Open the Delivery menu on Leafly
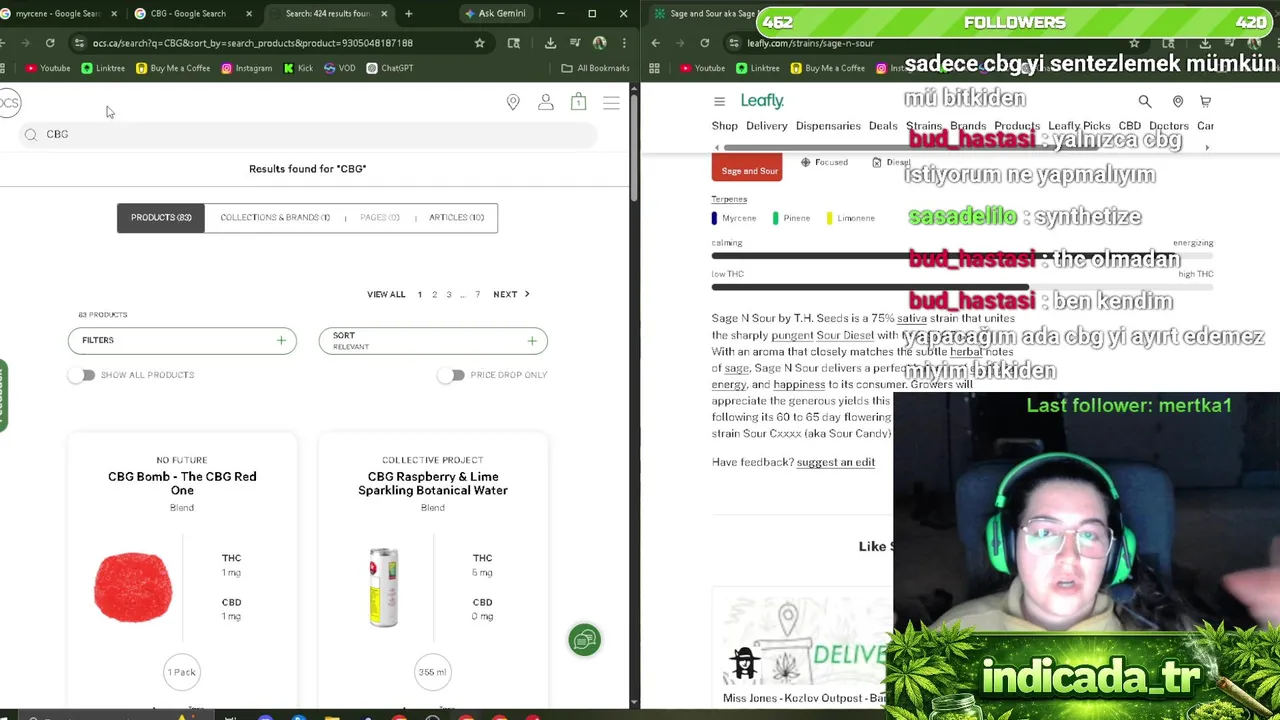This screenshot has width=1280, height=720. click(767, 126)
